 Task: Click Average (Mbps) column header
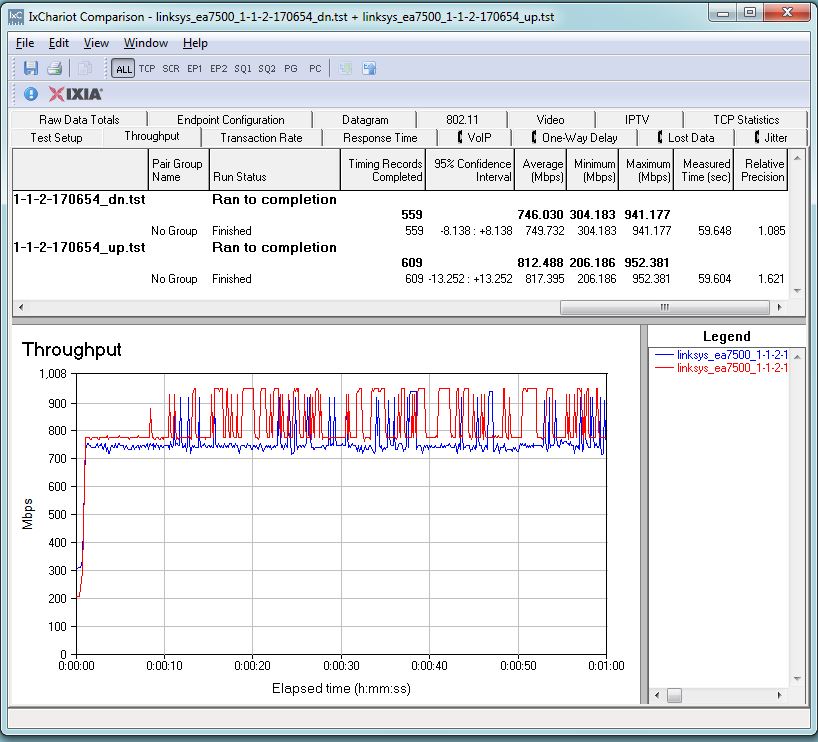coord(540,170)
